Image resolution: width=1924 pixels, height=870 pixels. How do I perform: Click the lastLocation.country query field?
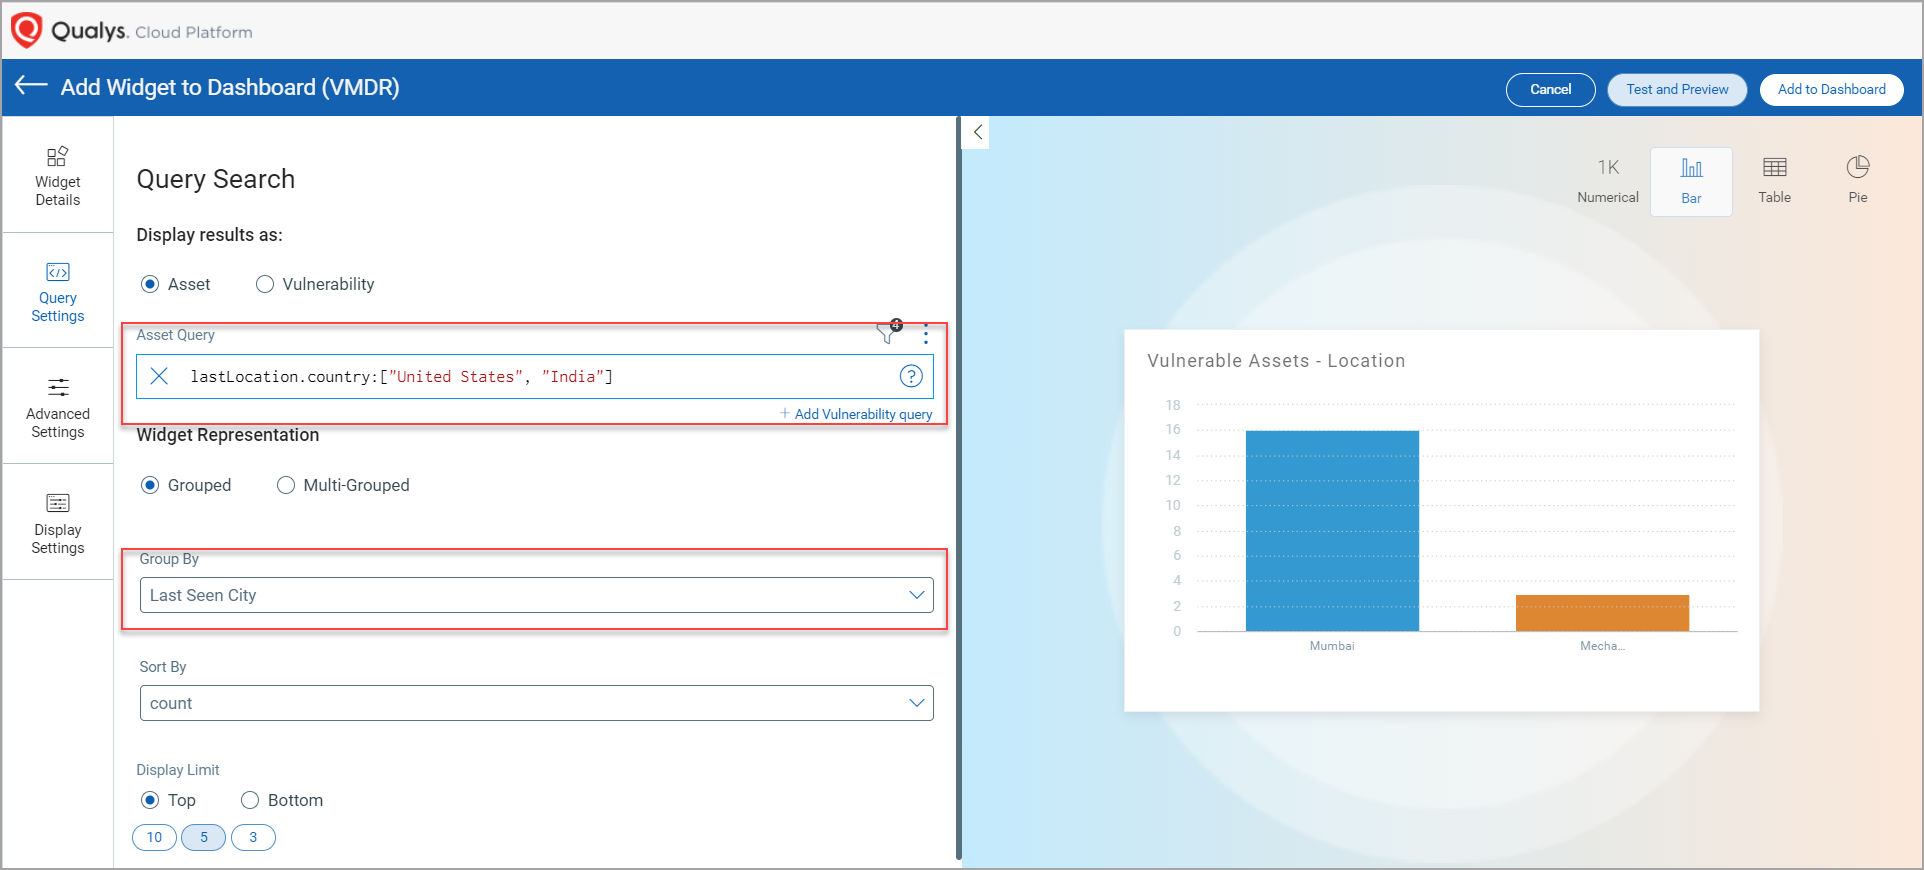click(x=535, y=376)
